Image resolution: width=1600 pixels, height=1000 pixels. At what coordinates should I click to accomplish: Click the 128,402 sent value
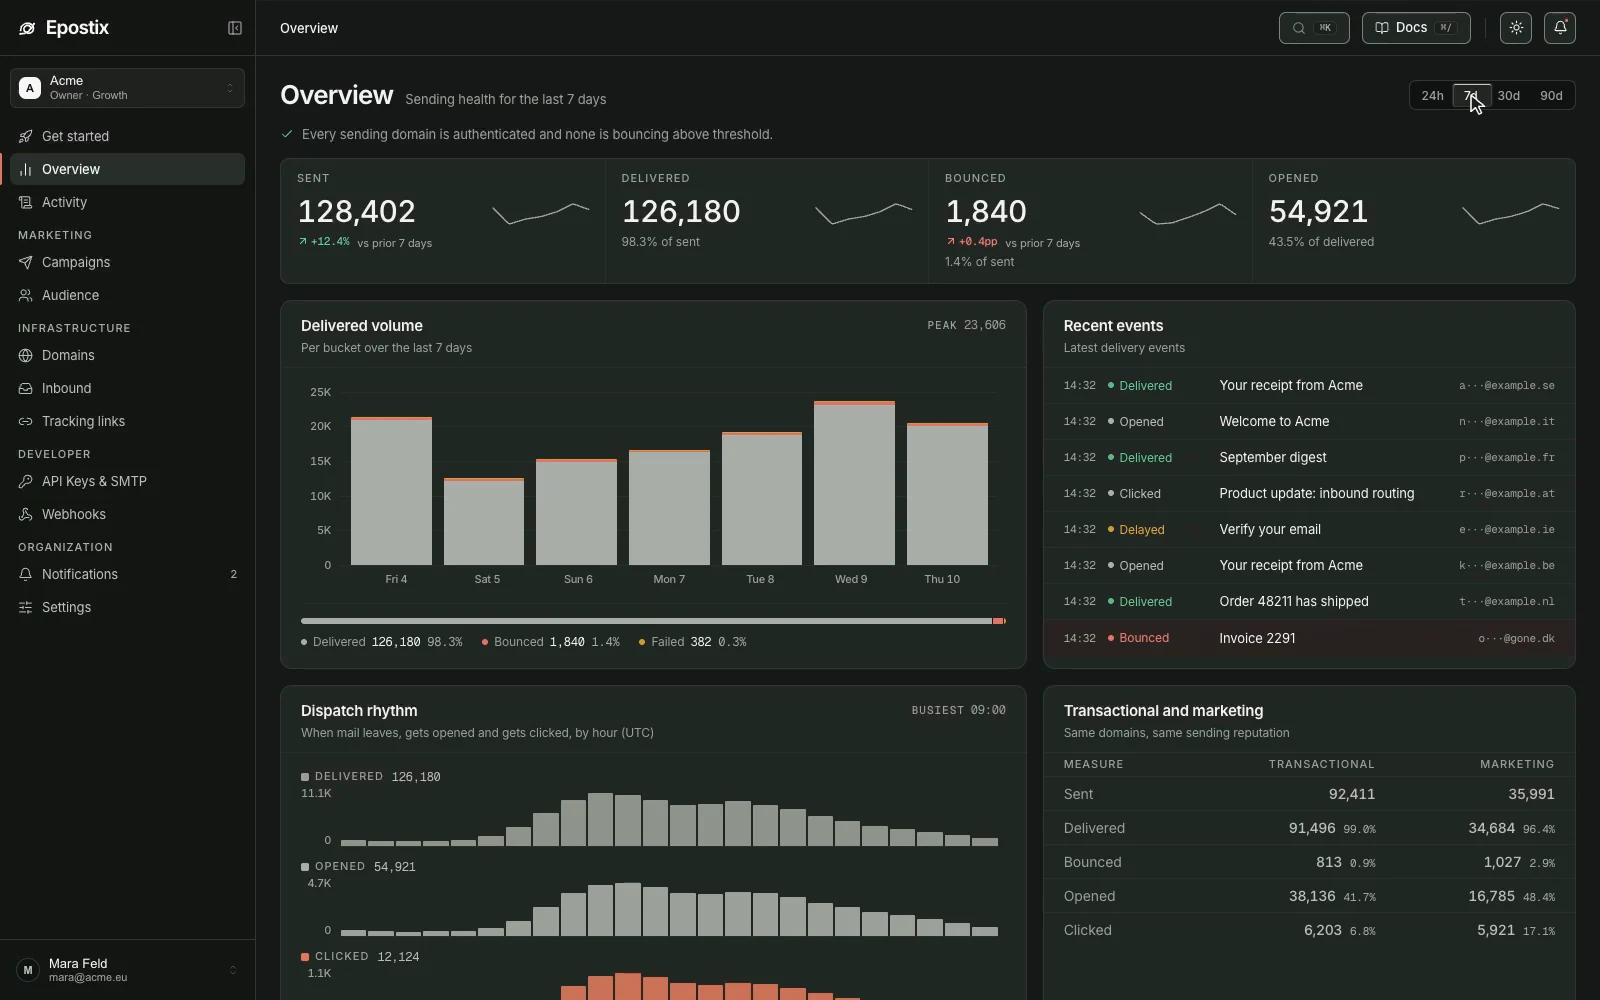pyautogui.click(x=356, y=211)
